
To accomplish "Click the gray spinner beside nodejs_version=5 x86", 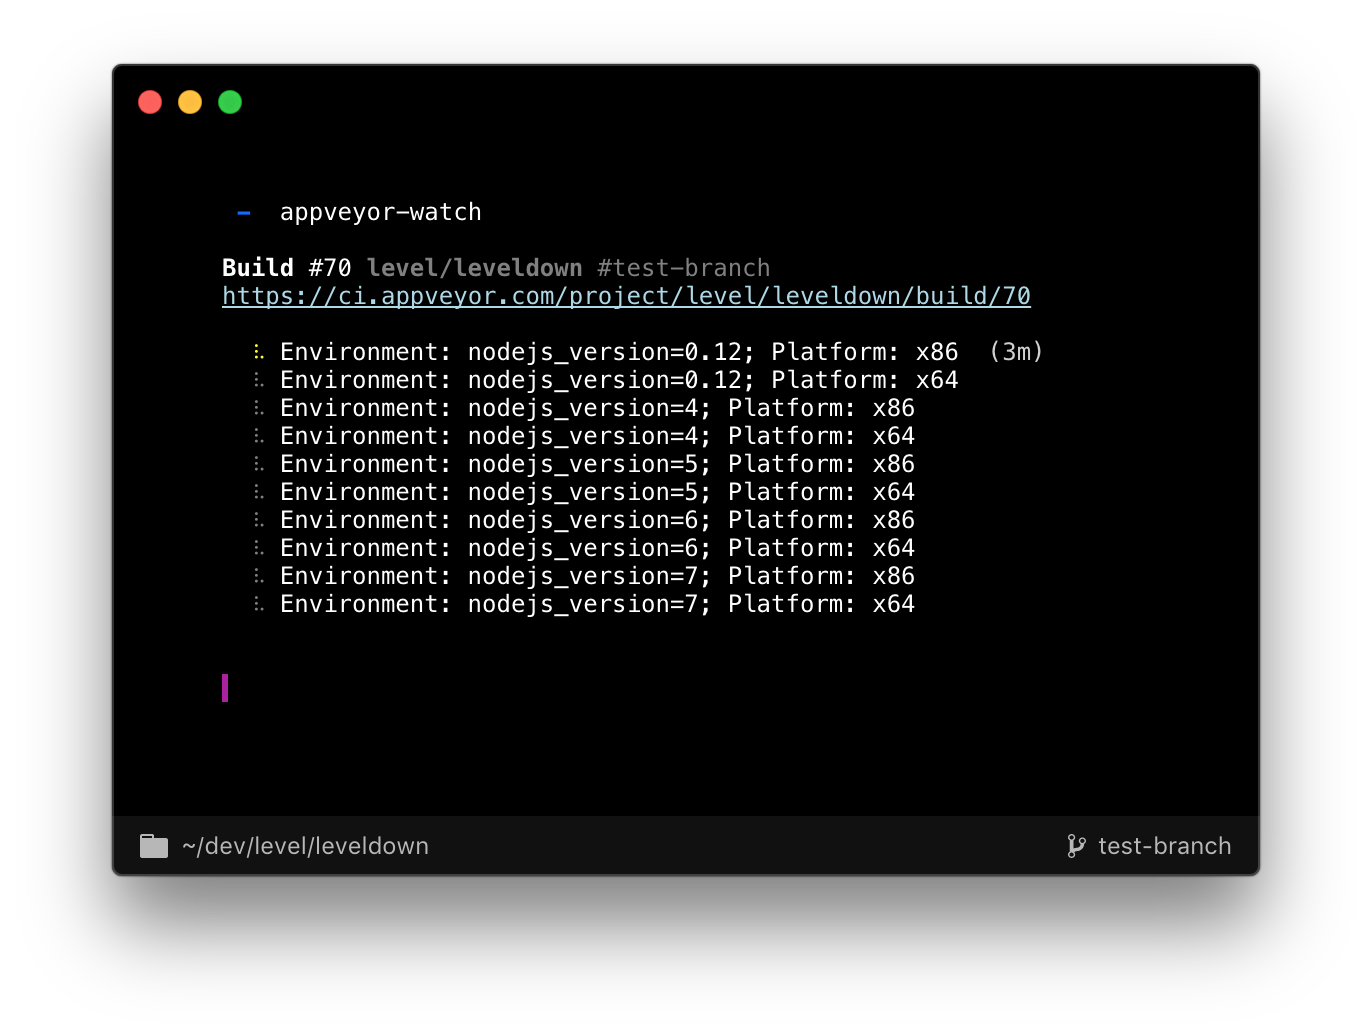I will (x=259, y=464).
